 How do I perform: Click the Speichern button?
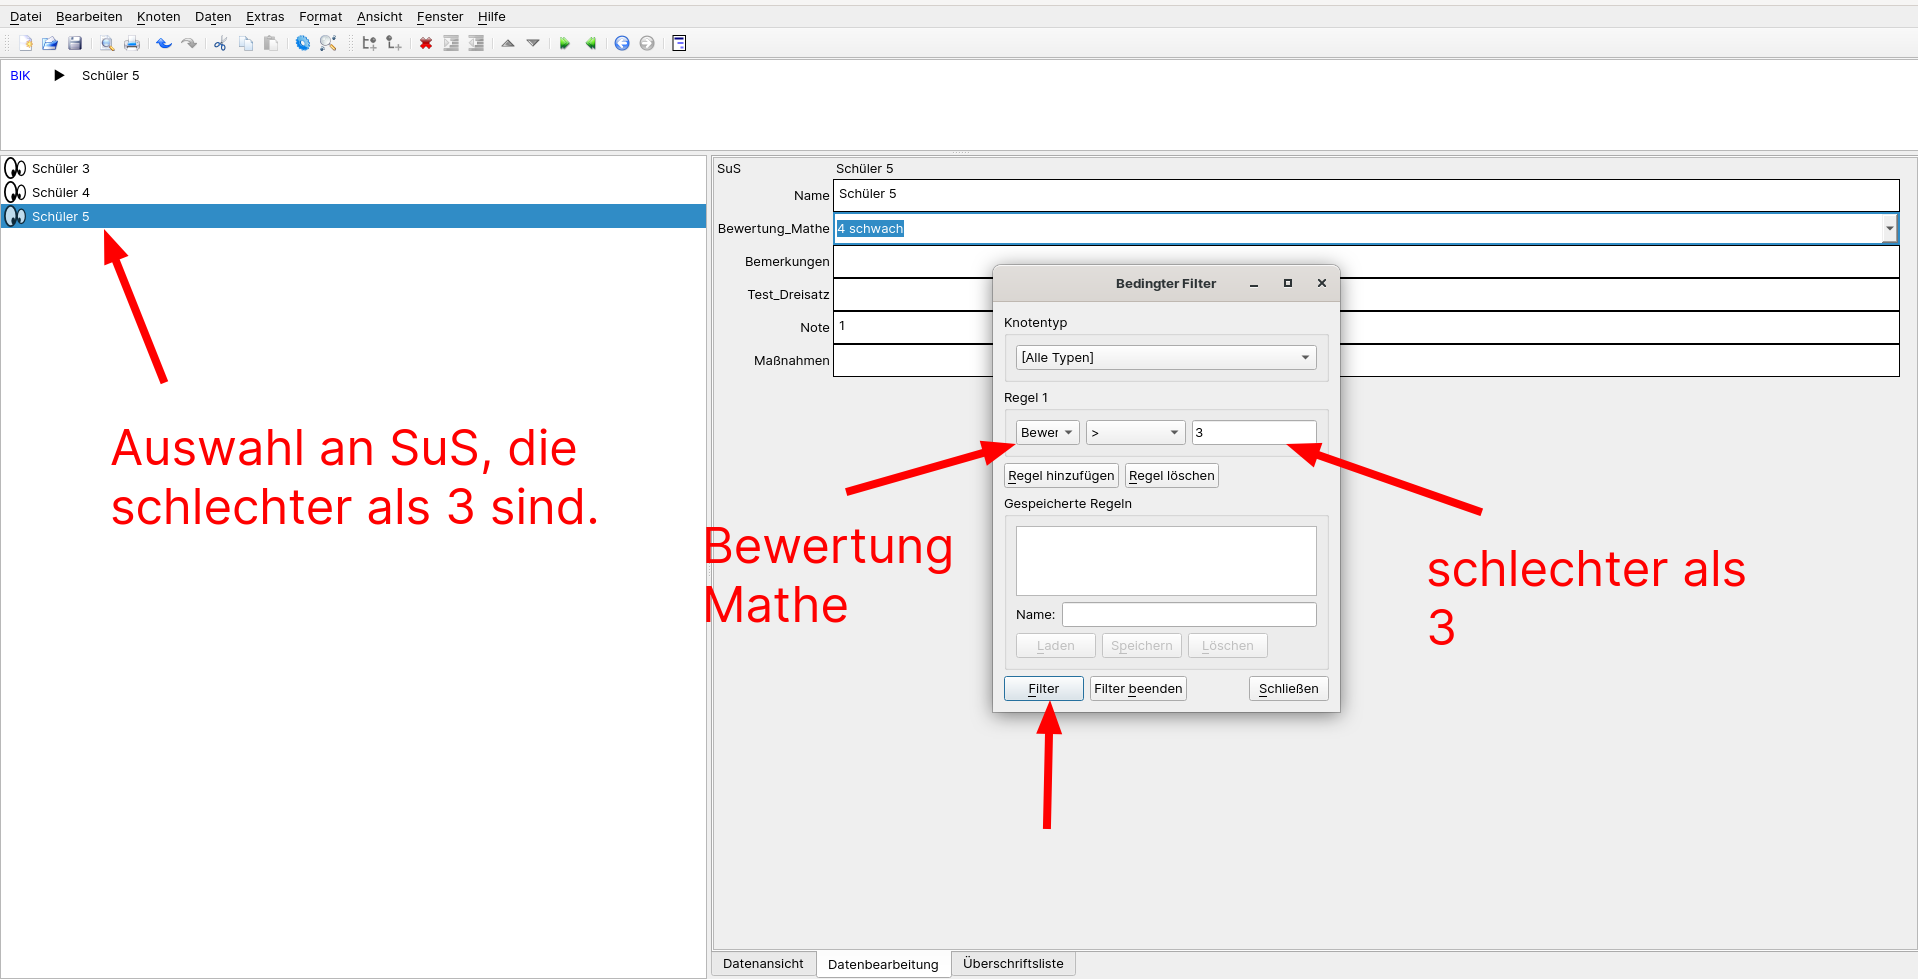pos(1142,646)
